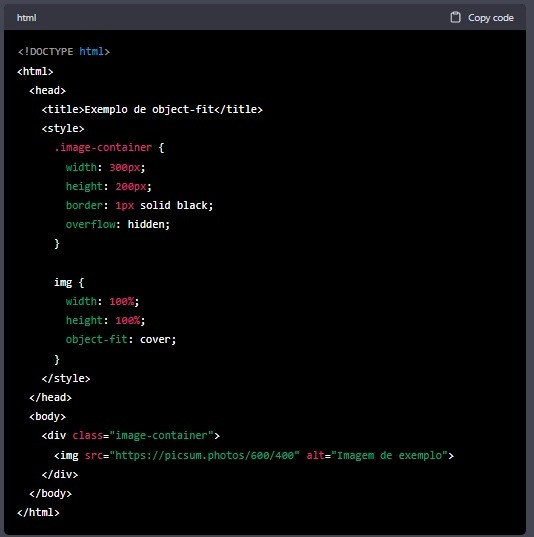The width and height of the screenshot is (534, 537).
Task: Click the alt text 'Imagem de exemplo'
Action: 390,455
